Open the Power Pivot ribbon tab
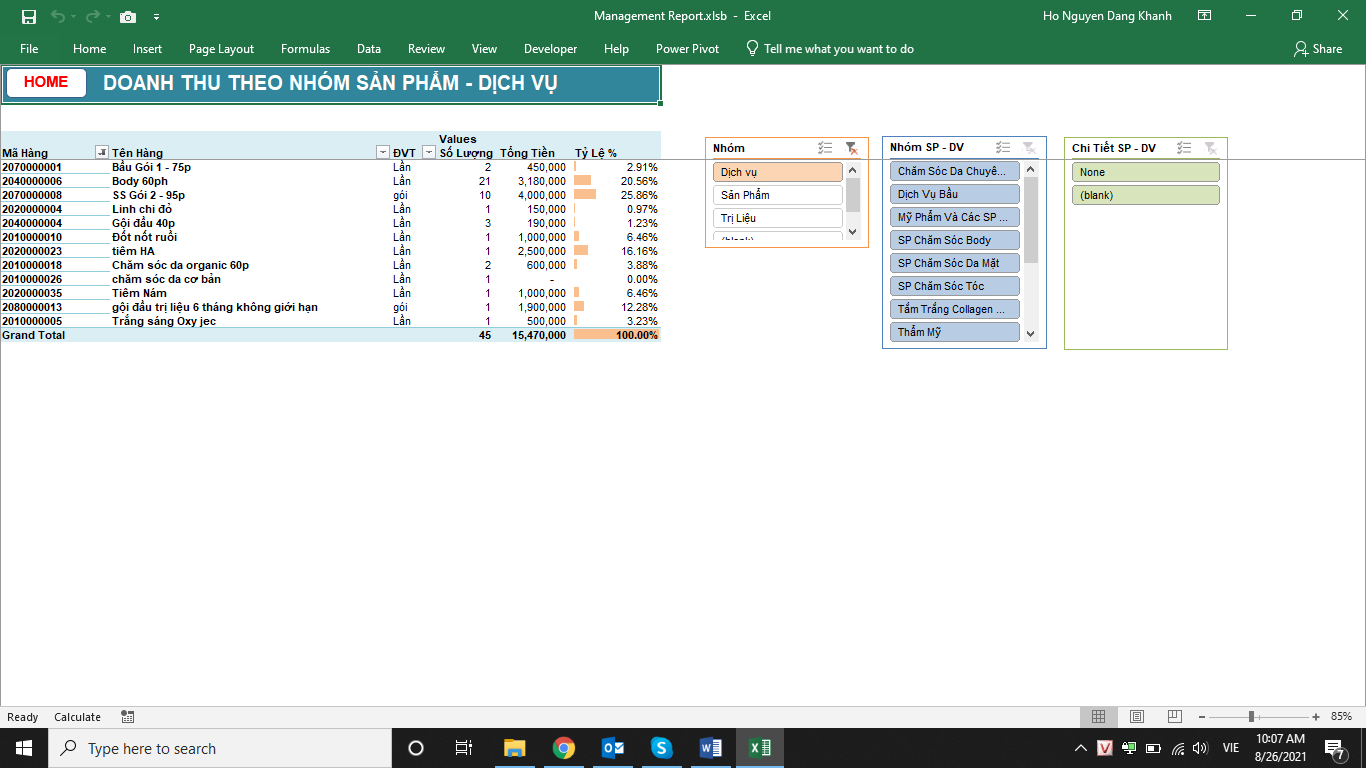This screenshot has height=768, width=1366. (x=687, y=48)
